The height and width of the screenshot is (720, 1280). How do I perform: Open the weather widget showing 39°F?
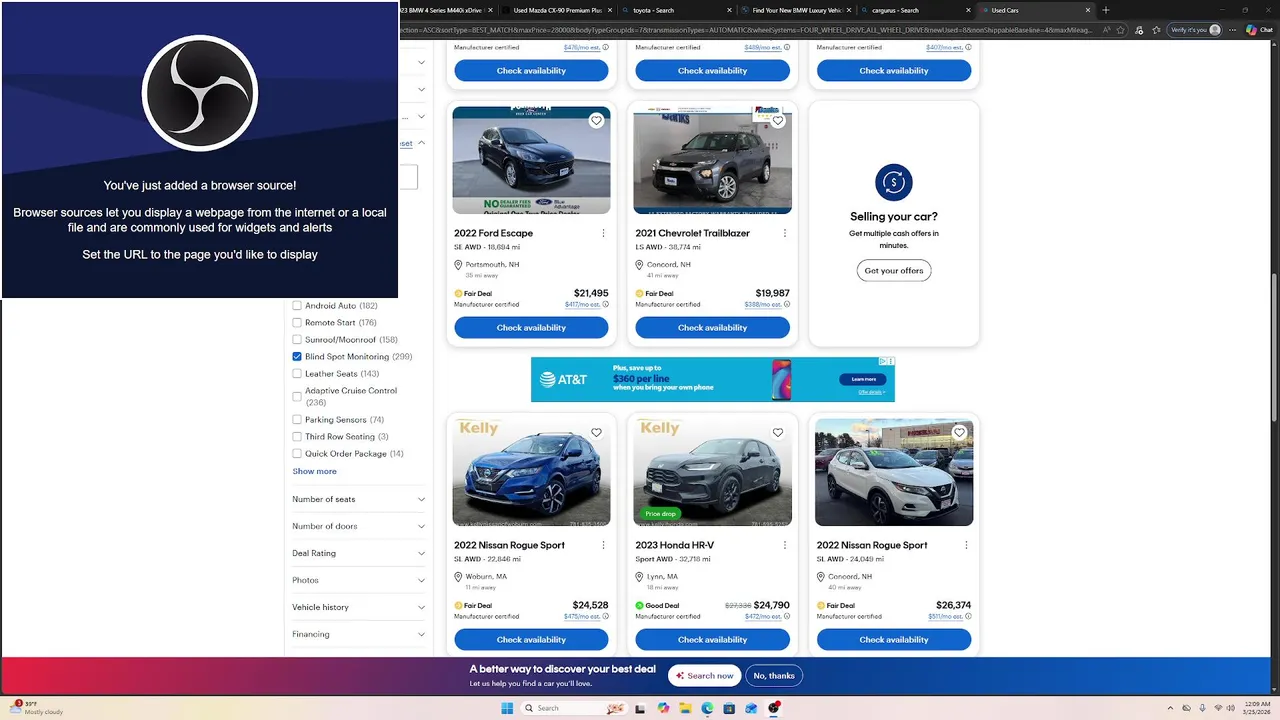[38, 708]
